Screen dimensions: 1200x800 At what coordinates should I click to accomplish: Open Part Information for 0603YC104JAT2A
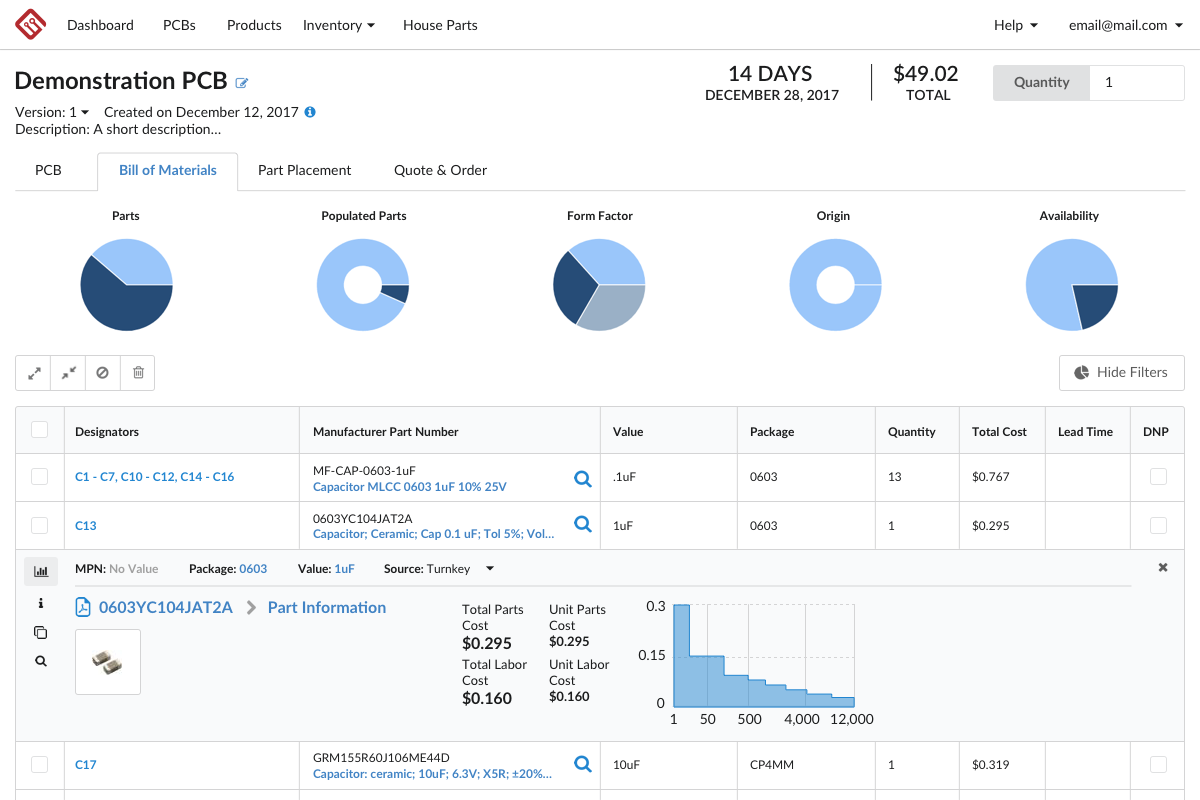(x=326, y=607)
